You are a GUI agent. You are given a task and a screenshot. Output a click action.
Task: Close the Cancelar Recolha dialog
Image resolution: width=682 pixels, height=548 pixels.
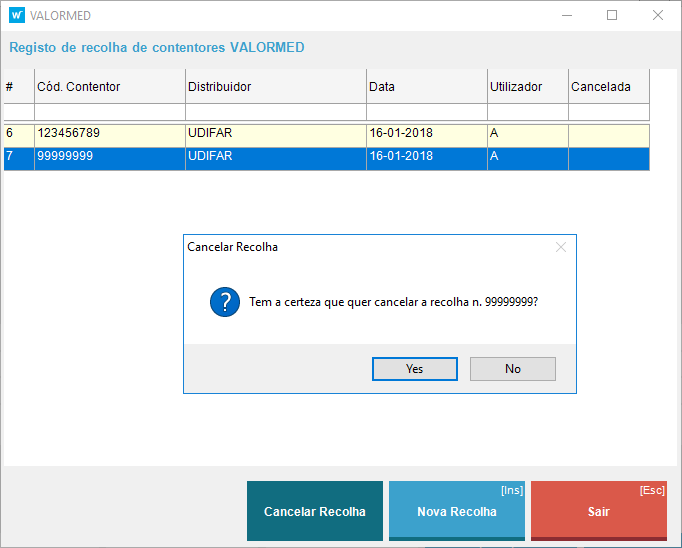pos(561,247)
